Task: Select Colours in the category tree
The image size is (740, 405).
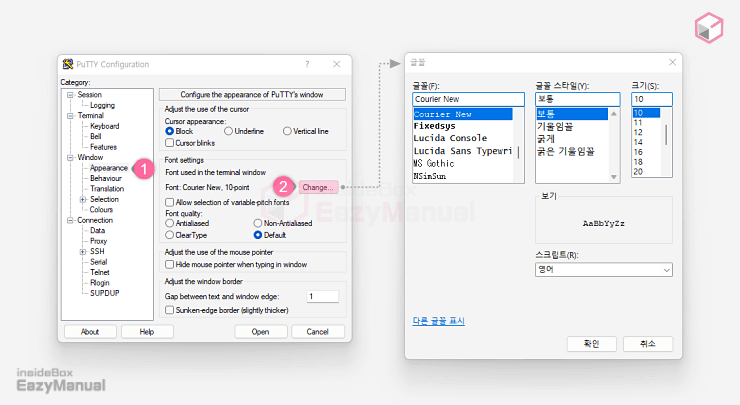Action: [x=101, y=210]
